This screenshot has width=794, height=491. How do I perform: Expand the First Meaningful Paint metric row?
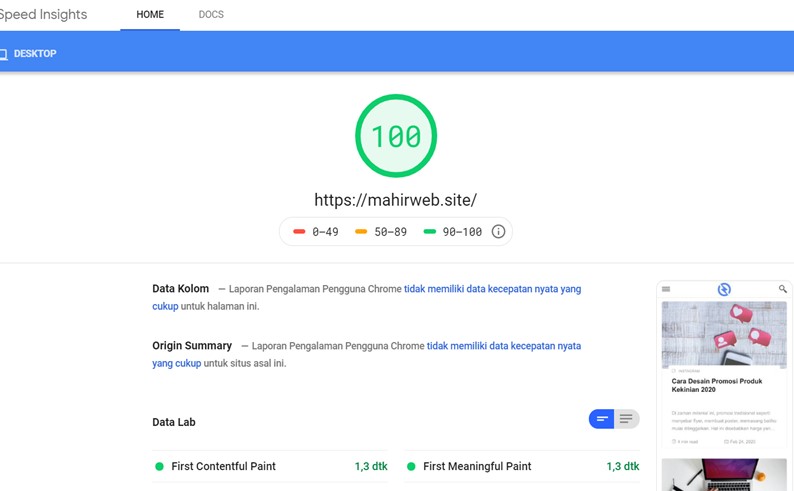[520, 467]
